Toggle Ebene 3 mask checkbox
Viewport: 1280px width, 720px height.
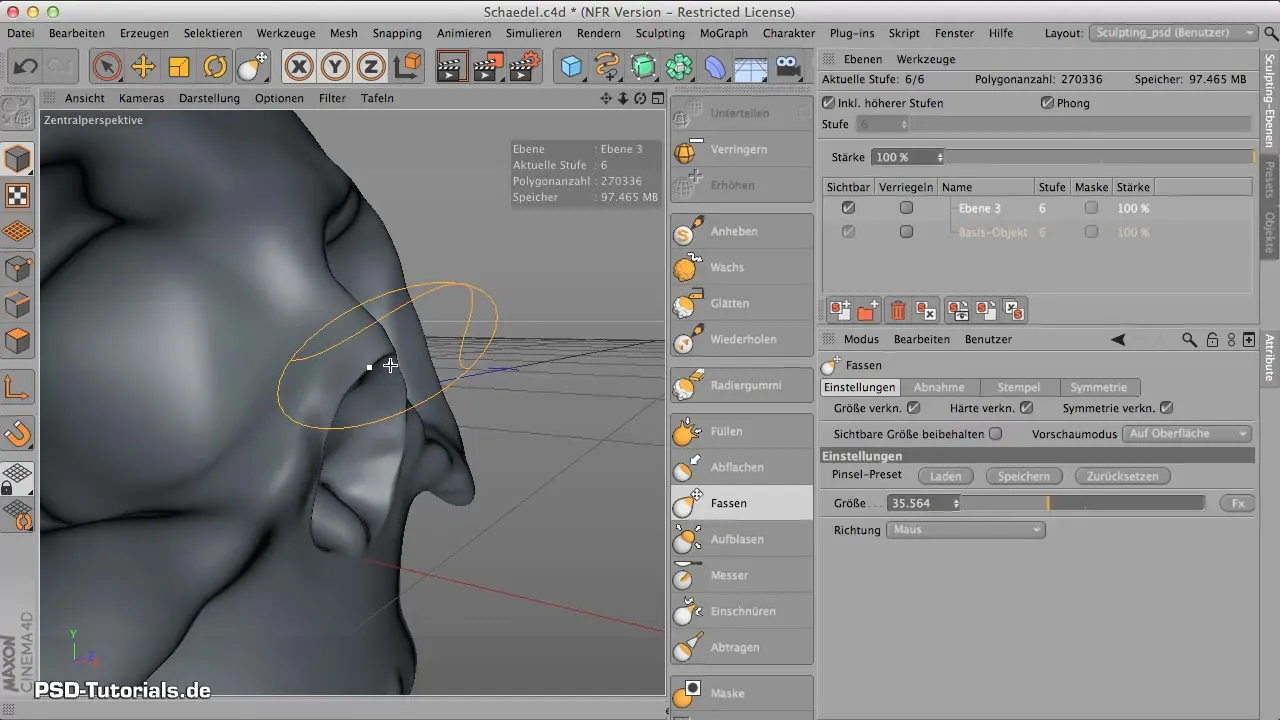point(1091,208)
